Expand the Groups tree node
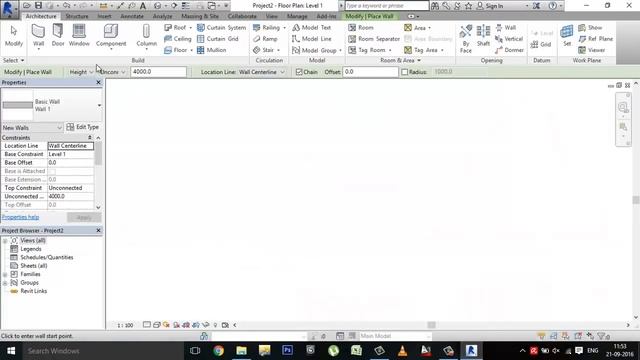The image size is (640, 360). tap(5, 283)
